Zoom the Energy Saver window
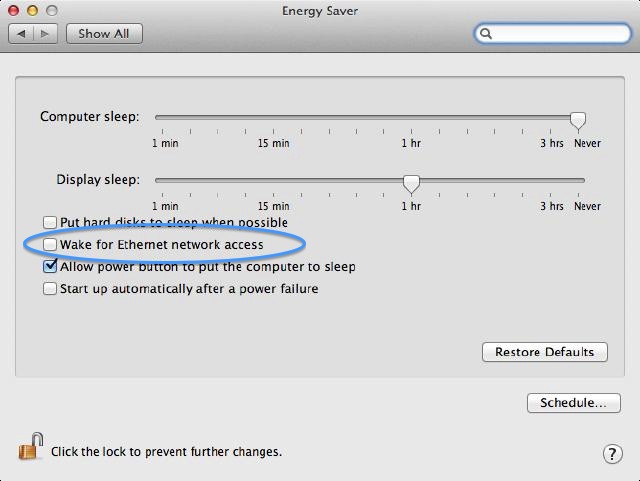Viewport: 640px width, 481px height. 51,11
